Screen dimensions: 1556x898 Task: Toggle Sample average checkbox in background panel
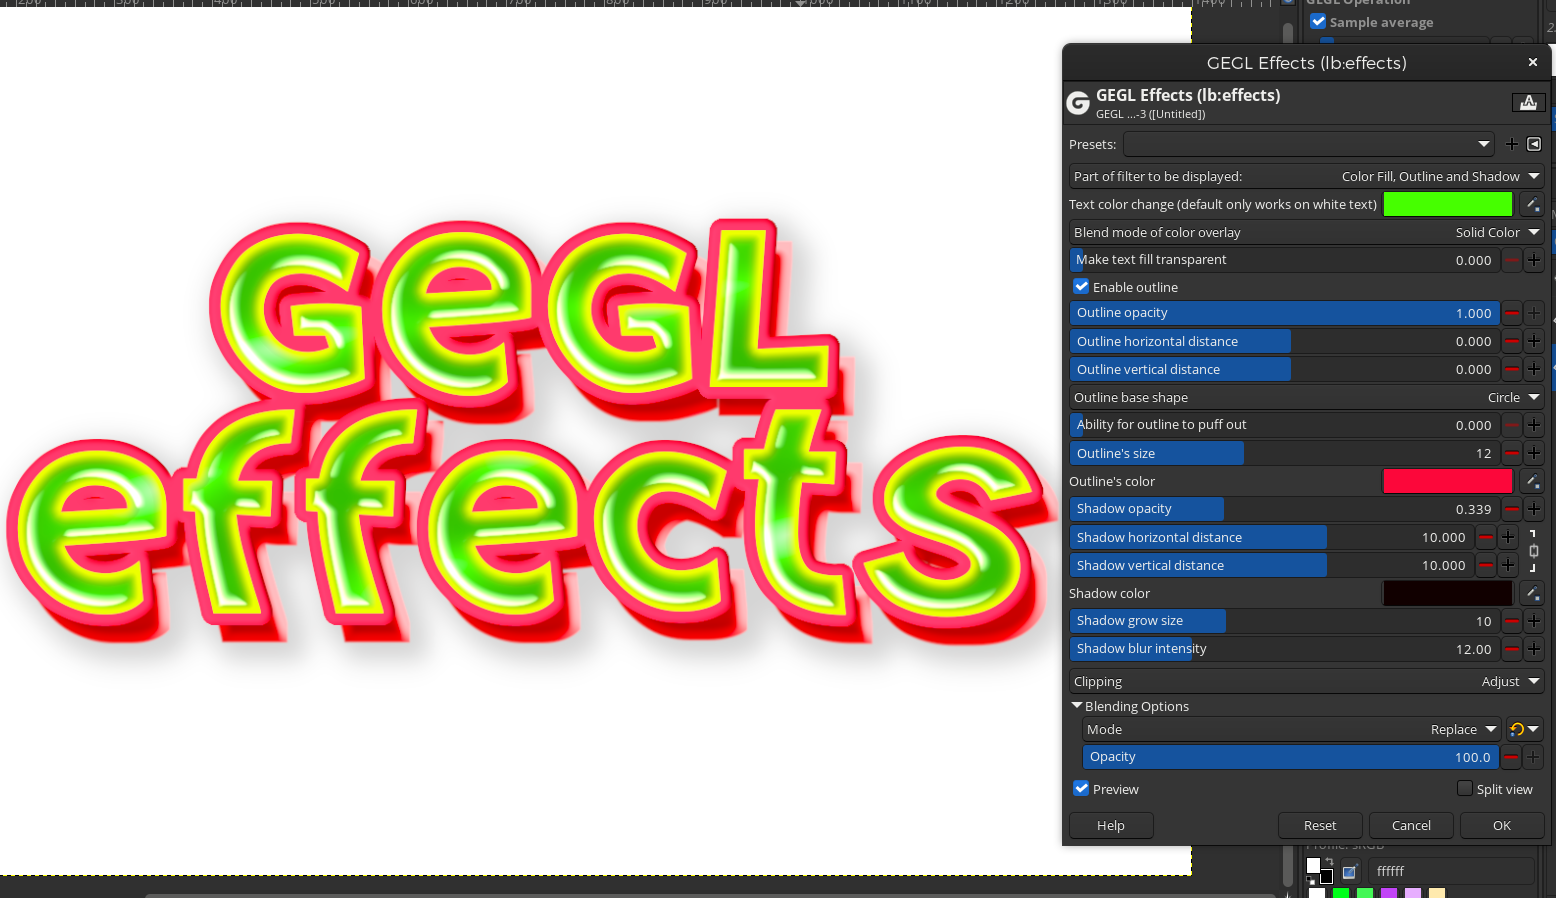[x=1318, y=21]
